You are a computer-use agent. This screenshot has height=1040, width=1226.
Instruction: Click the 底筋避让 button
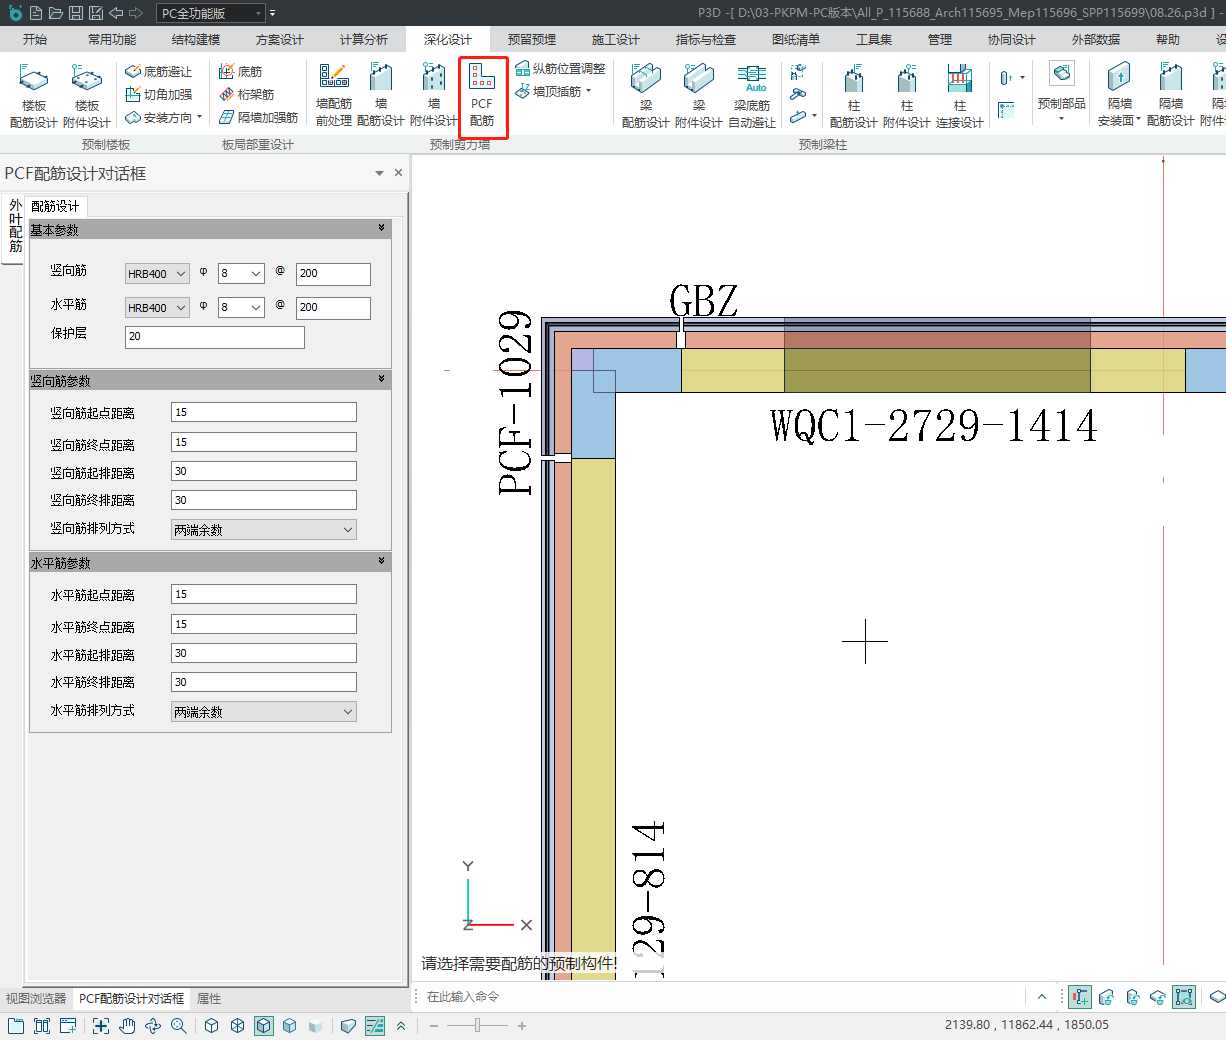tap(159, 71)
